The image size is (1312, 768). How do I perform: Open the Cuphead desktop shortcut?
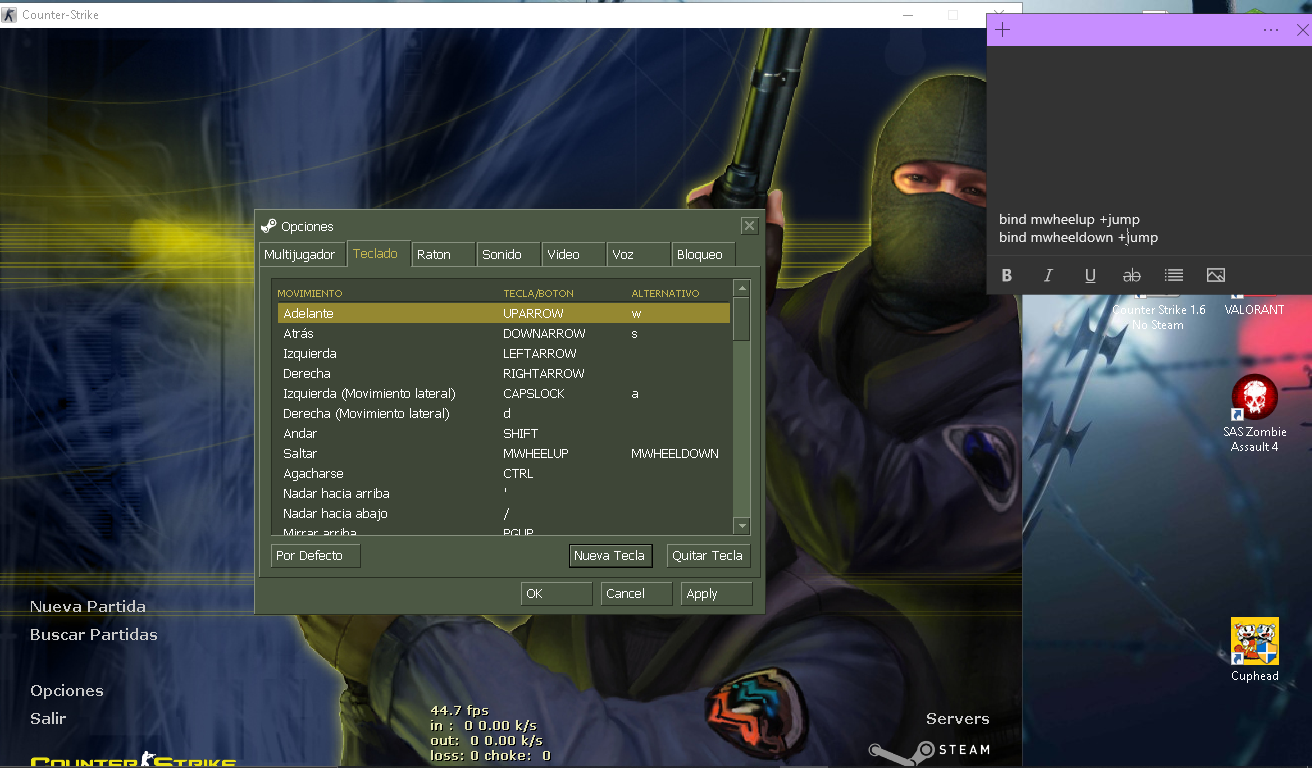(1255, 650)
